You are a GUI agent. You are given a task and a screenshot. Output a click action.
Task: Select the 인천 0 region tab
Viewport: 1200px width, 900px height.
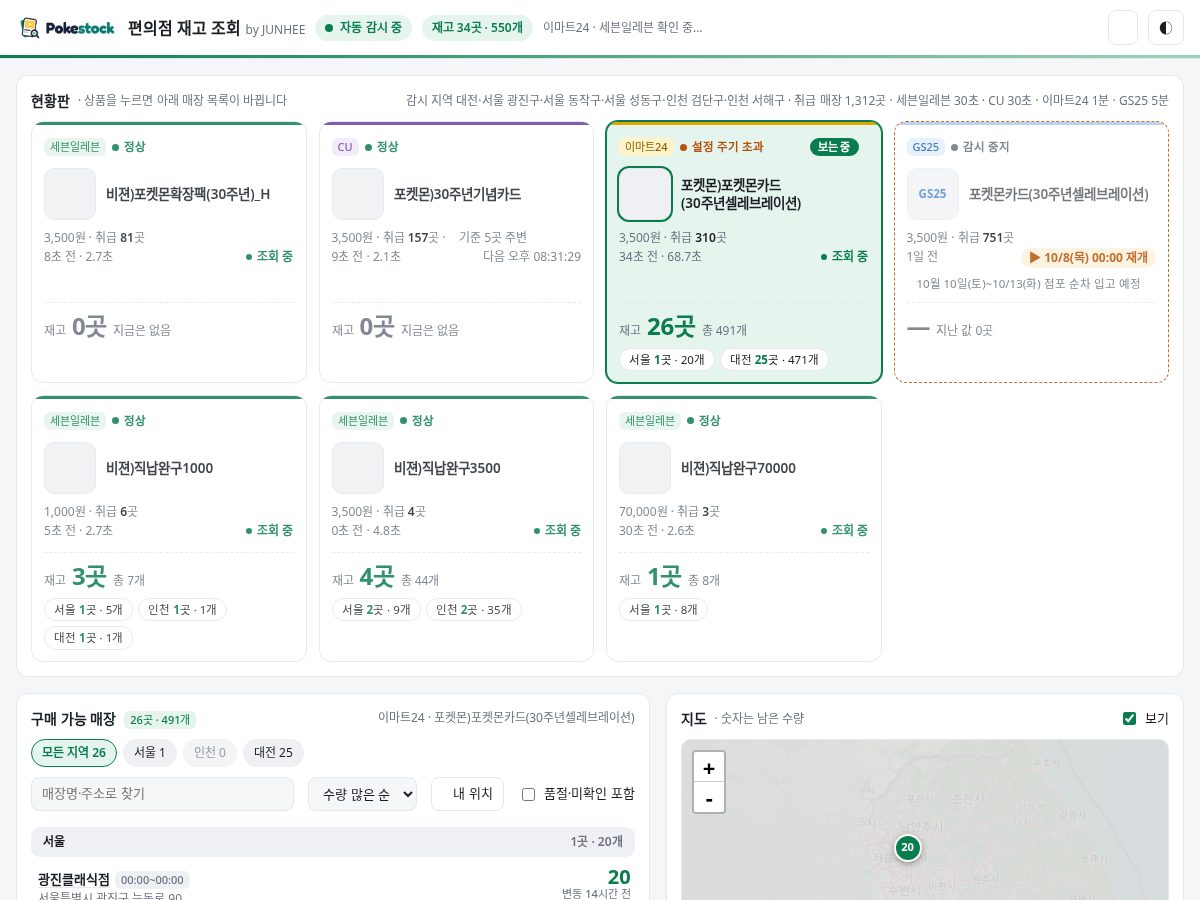[210, 752]
